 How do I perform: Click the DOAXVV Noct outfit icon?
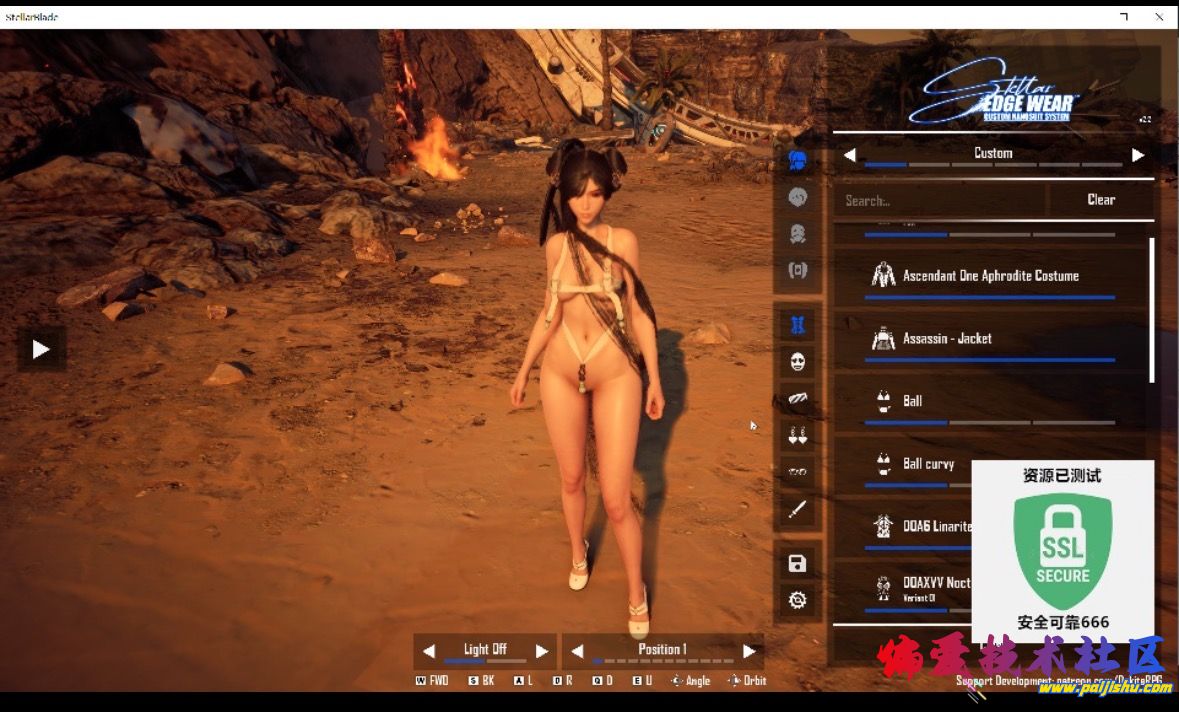coord(883,587)
